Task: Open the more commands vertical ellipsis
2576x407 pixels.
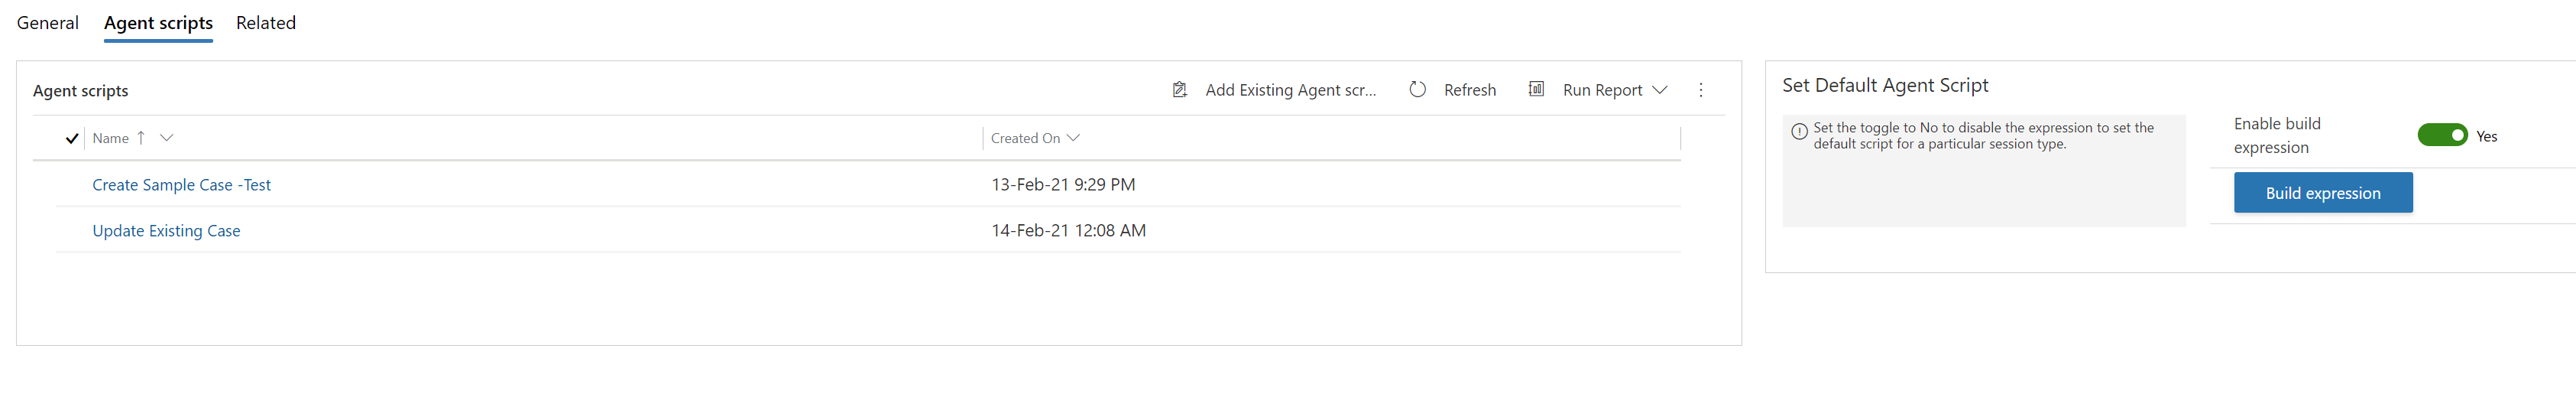Action: coord(1700,90)
